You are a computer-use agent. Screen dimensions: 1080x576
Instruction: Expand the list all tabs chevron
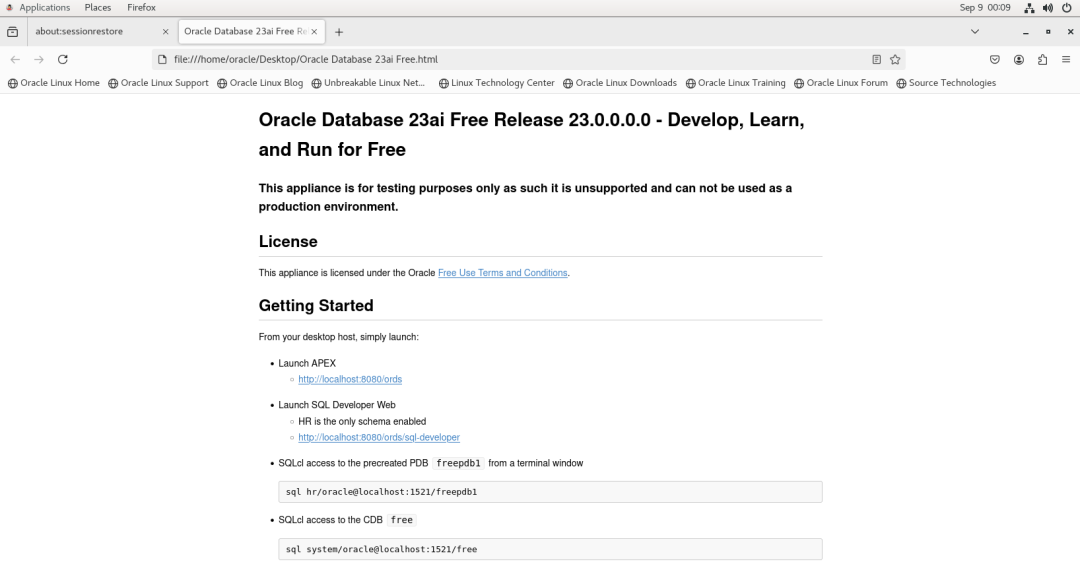coord(975,32)
